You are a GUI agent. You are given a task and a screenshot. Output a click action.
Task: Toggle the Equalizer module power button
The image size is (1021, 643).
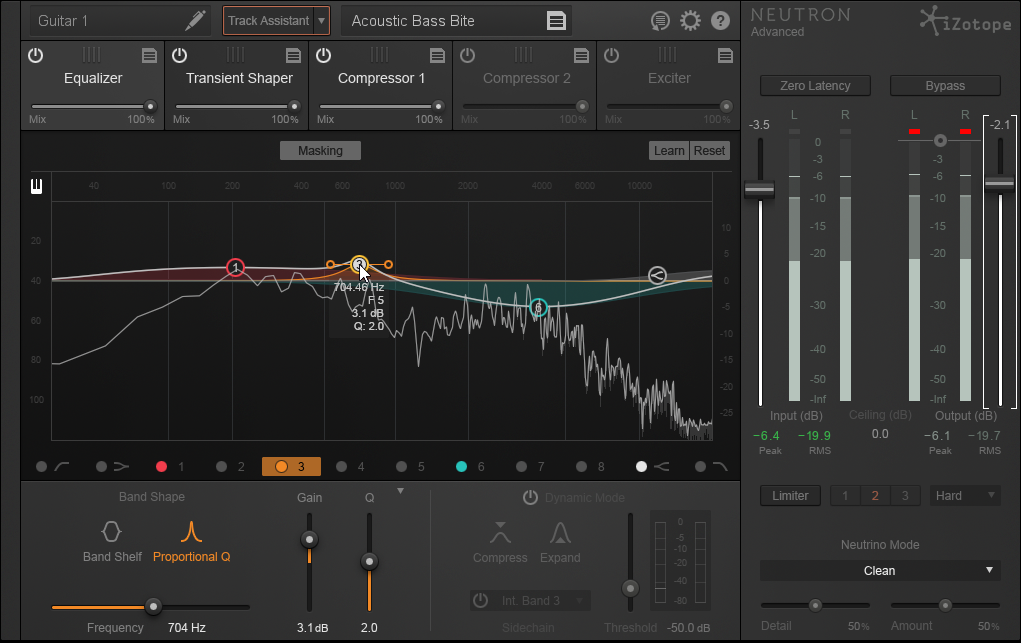[x=36, y=55]
